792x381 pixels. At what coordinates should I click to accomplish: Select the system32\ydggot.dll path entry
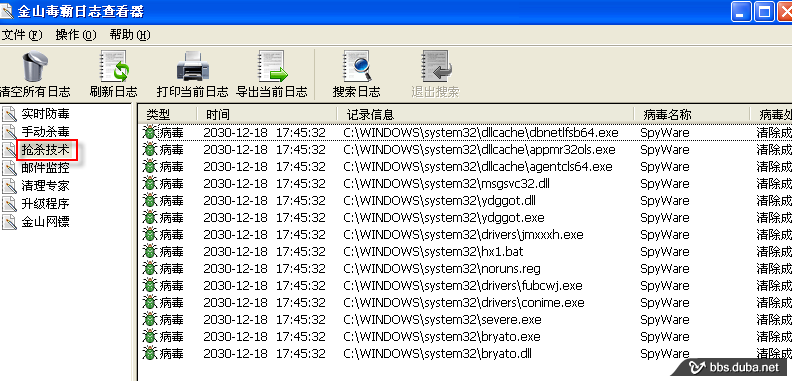(439, 201)
